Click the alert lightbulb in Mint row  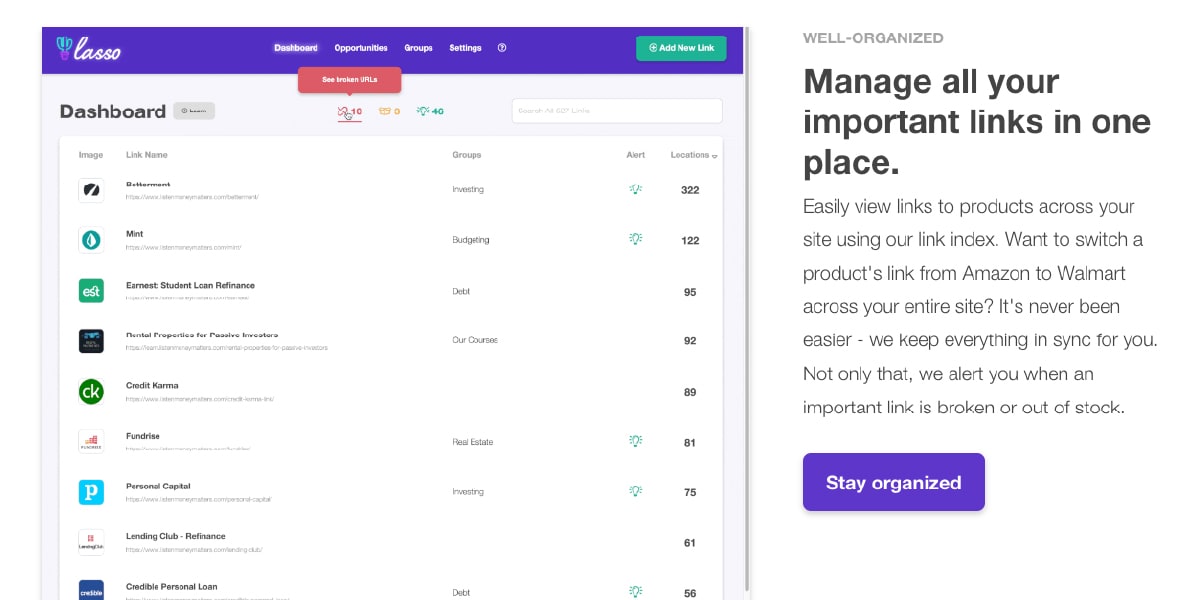pos(635,239)
